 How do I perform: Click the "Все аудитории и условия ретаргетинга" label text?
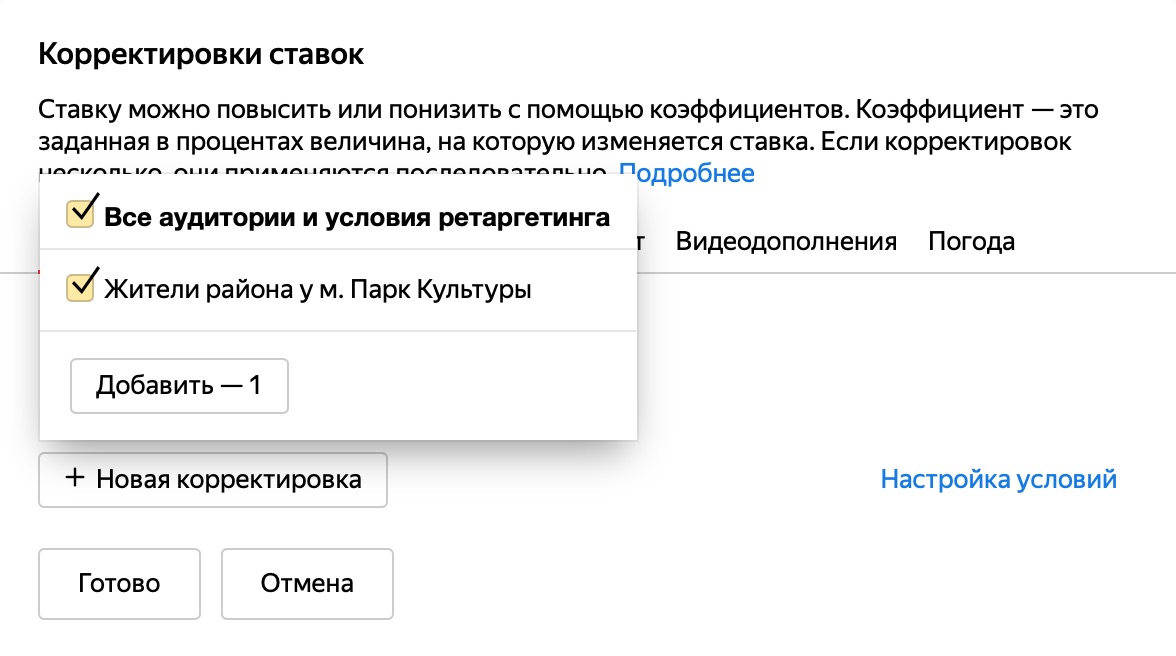357,217
